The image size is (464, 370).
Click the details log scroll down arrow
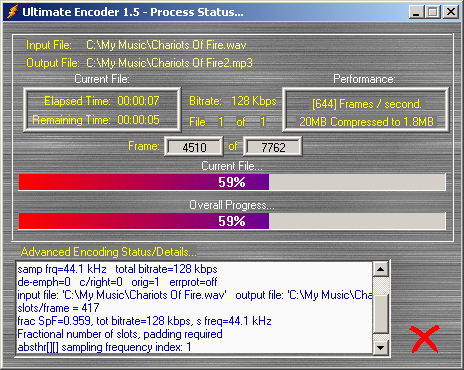(381, 348)
